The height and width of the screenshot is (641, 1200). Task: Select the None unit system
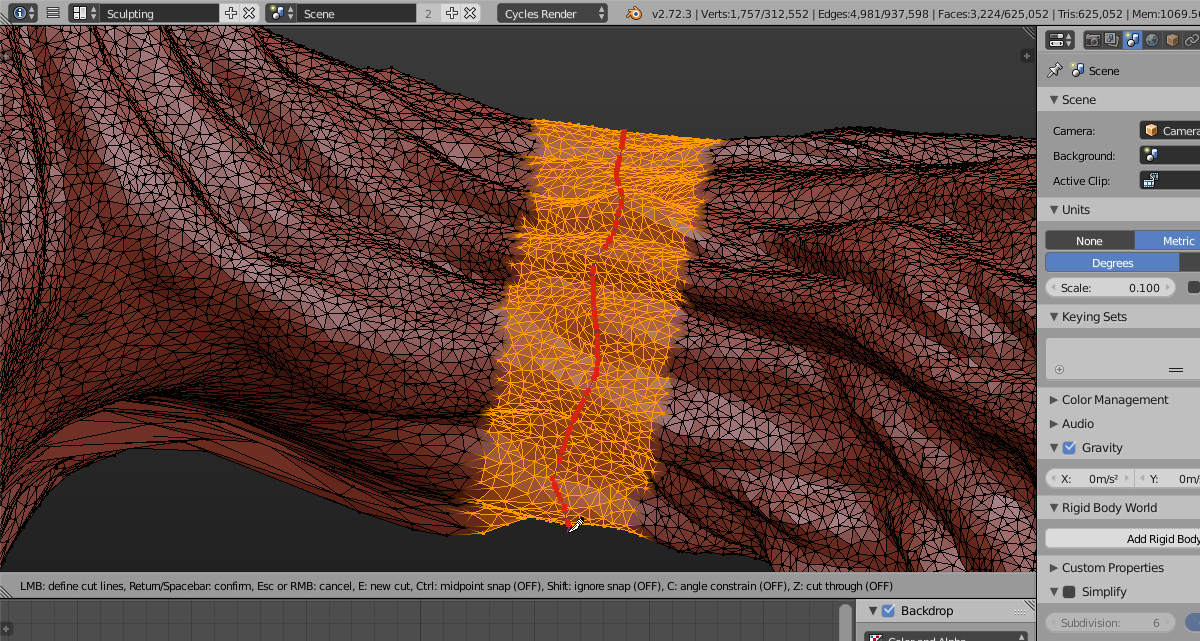(x=1089, y=241)
